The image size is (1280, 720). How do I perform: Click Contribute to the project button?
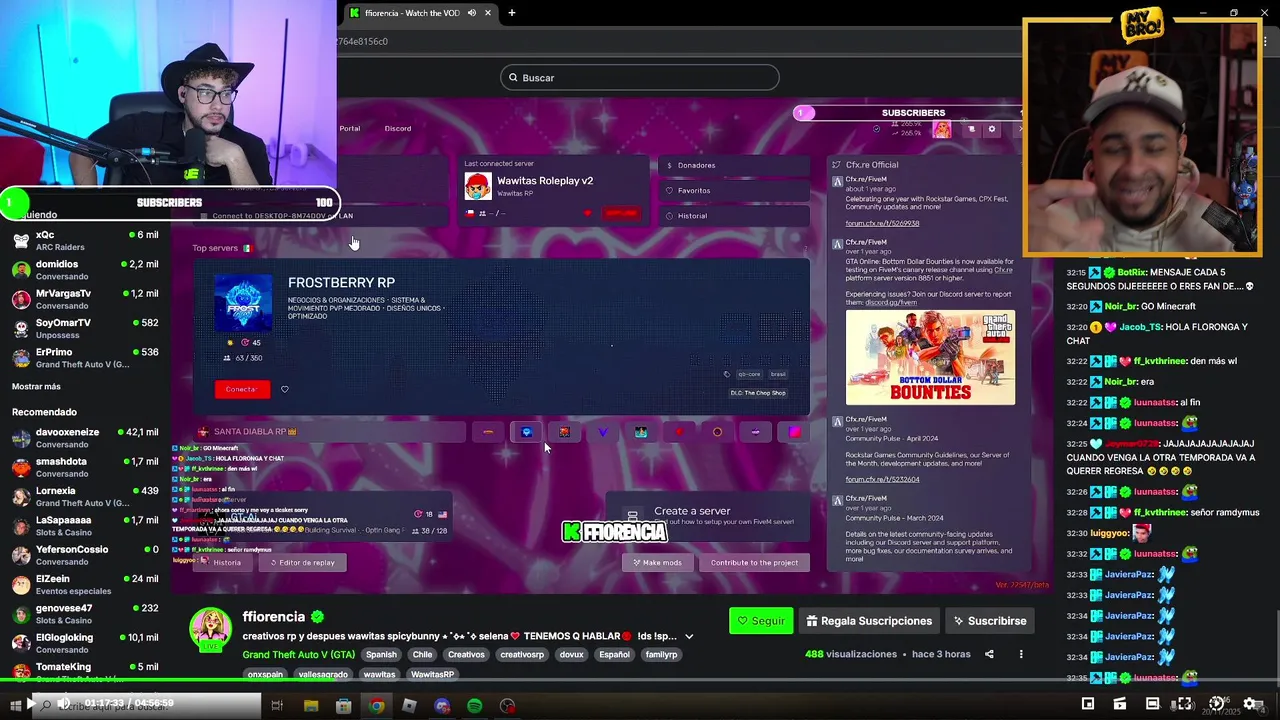click(754, 562)
